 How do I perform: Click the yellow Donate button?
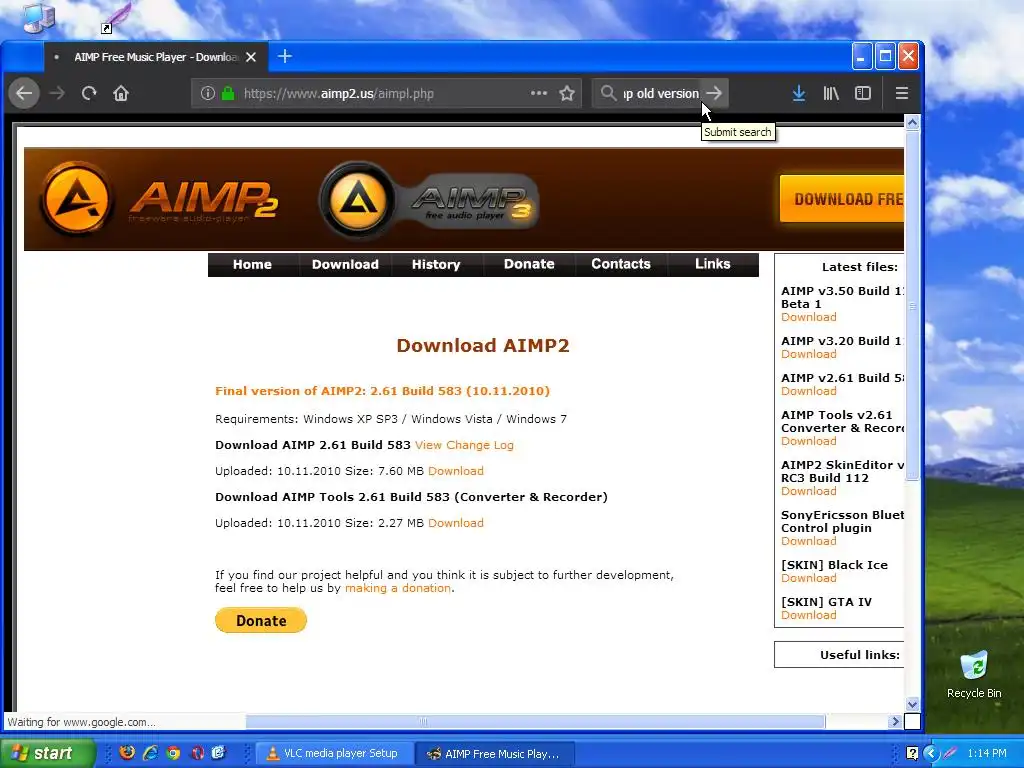[x=261, y=620]
